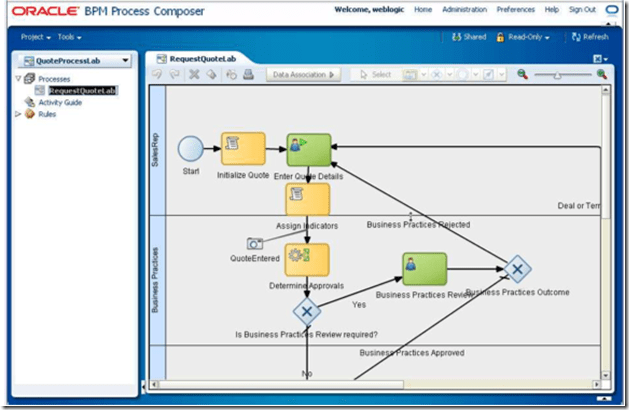
Task: Select Activity Guide in project tree
Action: point(60,102)
